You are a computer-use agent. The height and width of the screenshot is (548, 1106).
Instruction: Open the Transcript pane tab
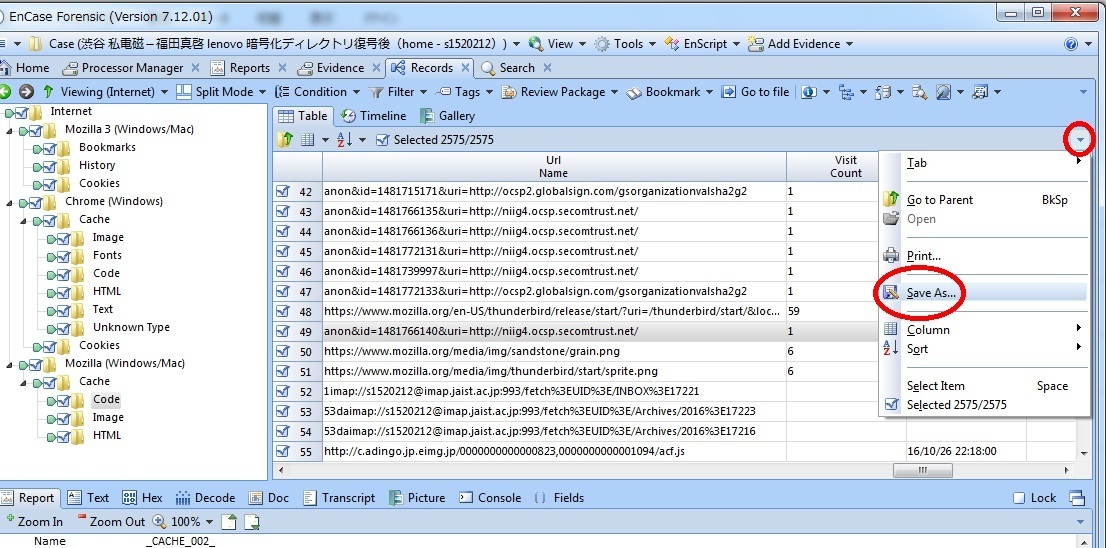(x=339, y=498)
